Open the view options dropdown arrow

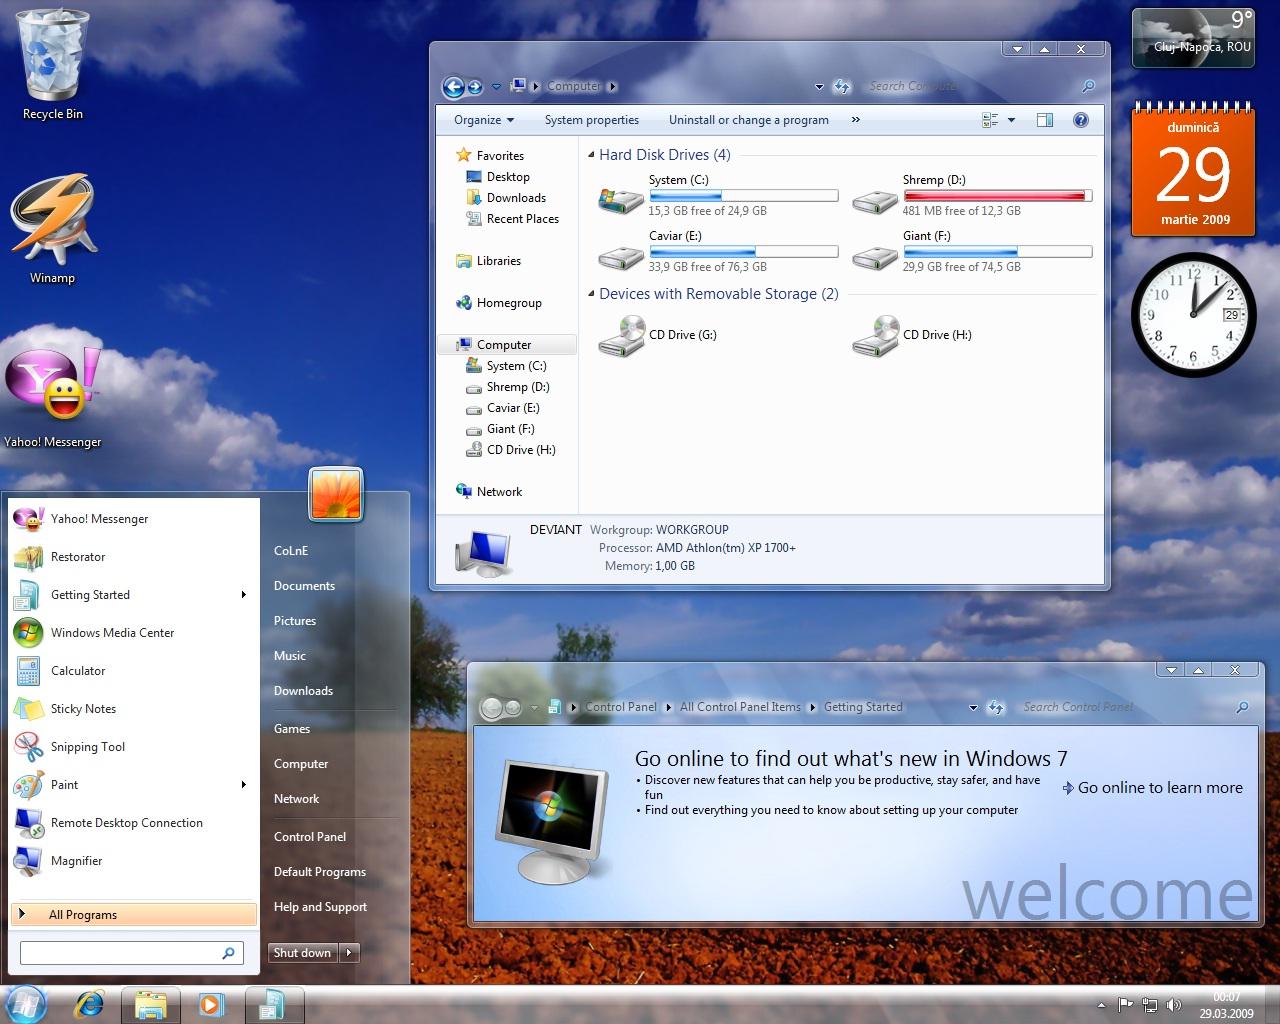pyautogui.click(x=1011, y=120)
